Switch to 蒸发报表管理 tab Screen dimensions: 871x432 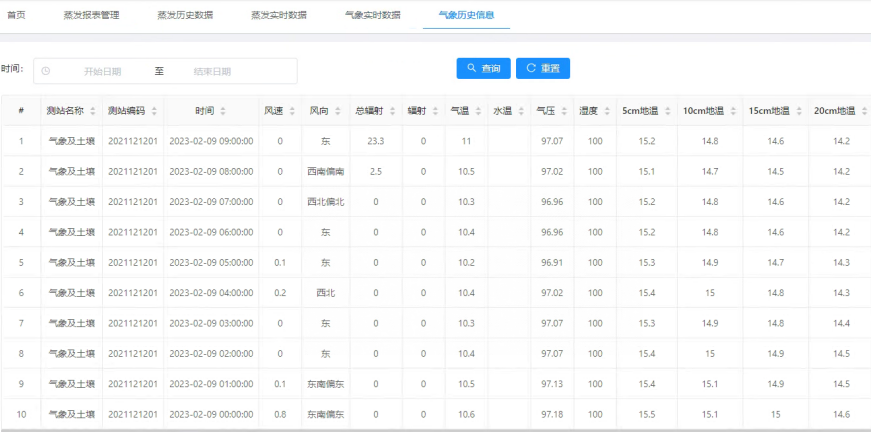[x=92, y=15]
